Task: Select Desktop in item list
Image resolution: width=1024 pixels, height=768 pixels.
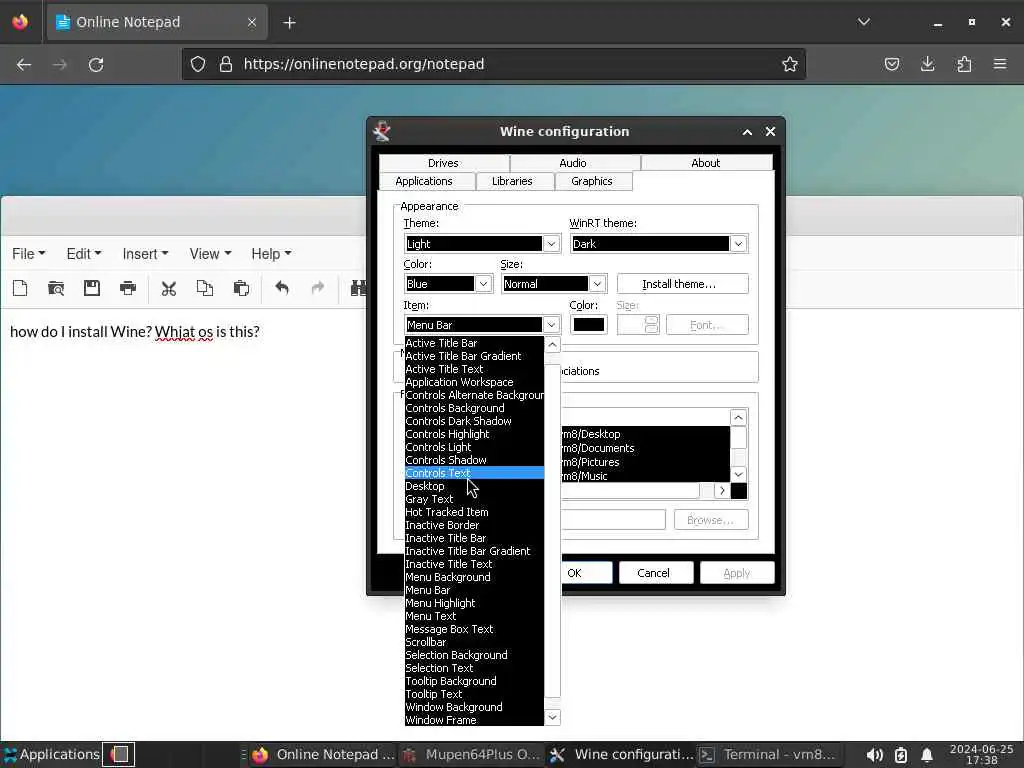Action: 474,486
